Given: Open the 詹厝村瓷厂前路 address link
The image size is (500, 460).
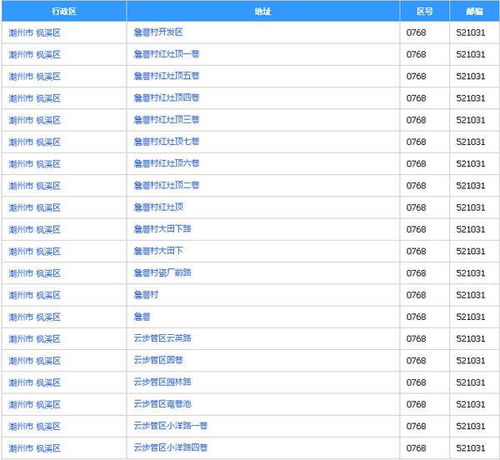Looking at the screenshot, I should coord(162,273).
